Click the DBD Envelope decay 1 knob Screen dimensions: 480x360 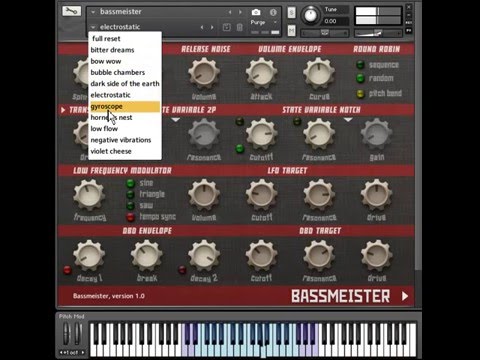[89, 256]
